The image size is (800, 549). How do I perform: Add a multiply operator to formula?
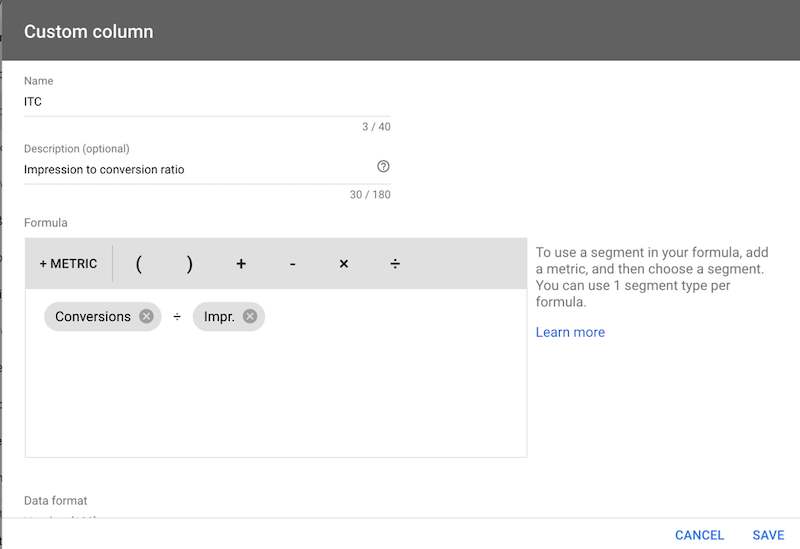point(343,264)
